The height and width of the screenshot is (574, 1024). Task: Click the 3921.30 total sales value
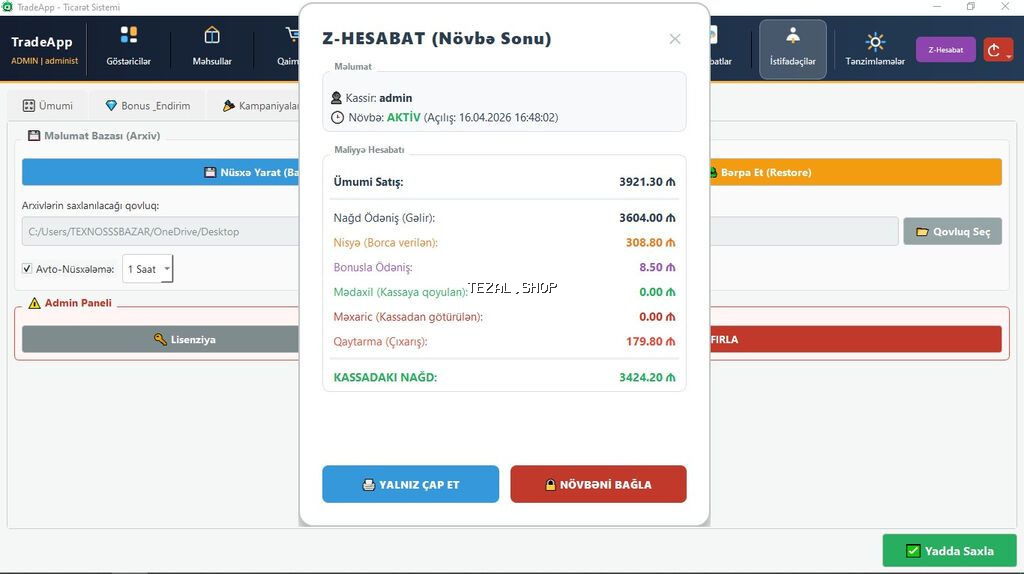pyautogui.click(x=647, y=182)
